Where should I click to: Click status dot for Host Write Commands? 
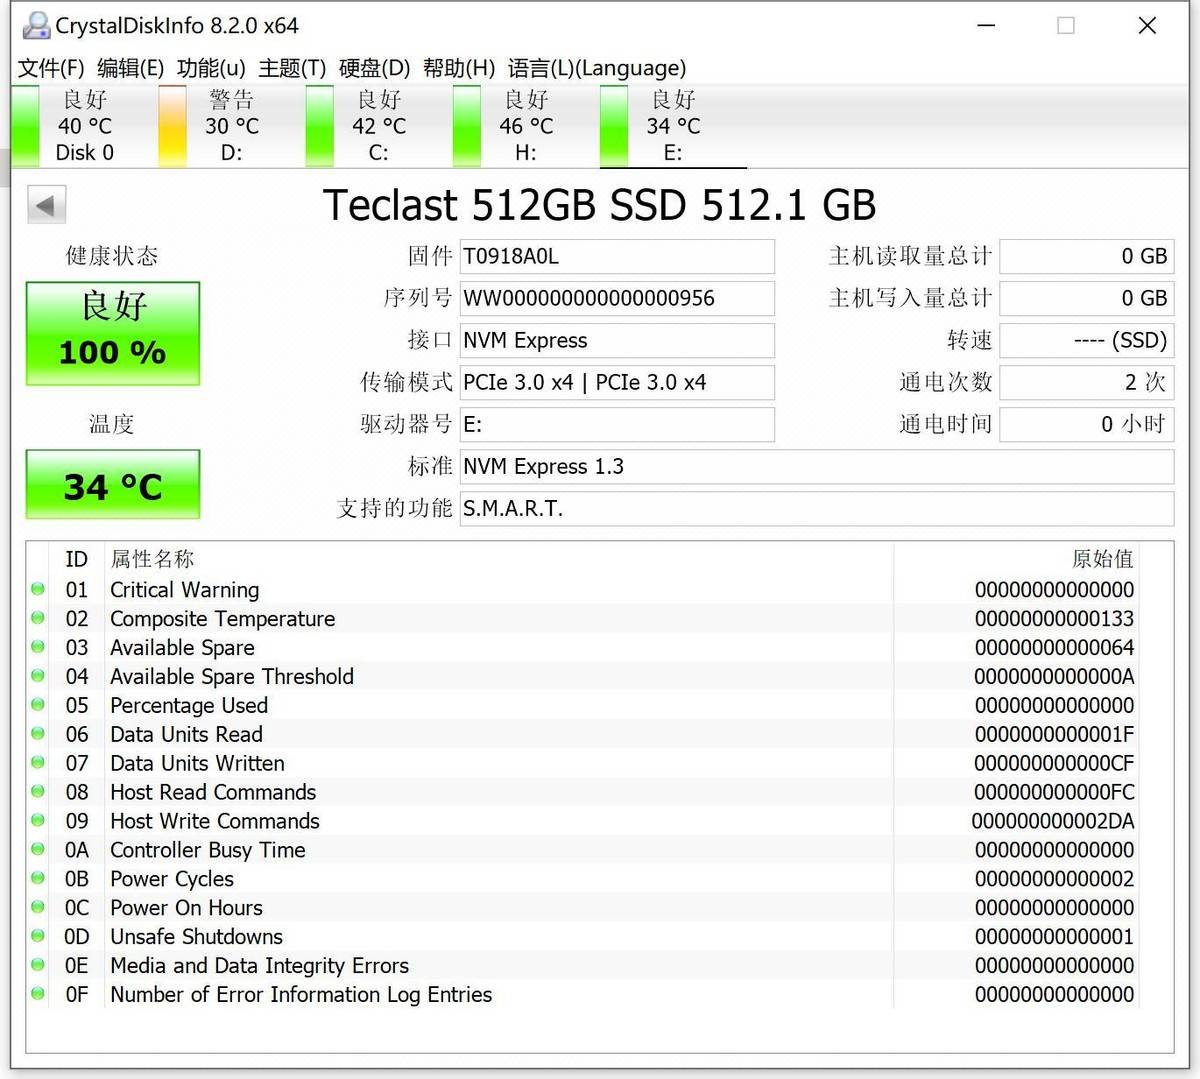click(38, 821)
